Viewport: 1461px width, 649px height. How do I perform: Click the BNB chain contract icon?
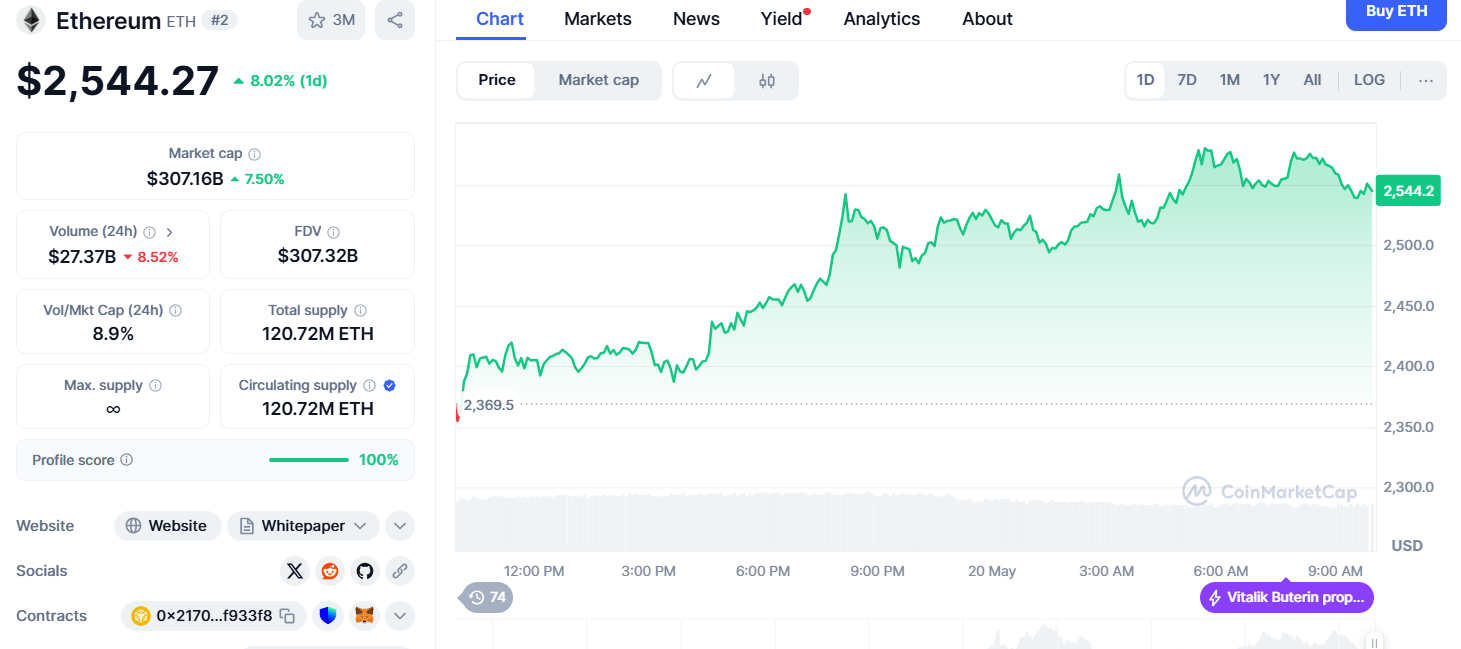140,616
